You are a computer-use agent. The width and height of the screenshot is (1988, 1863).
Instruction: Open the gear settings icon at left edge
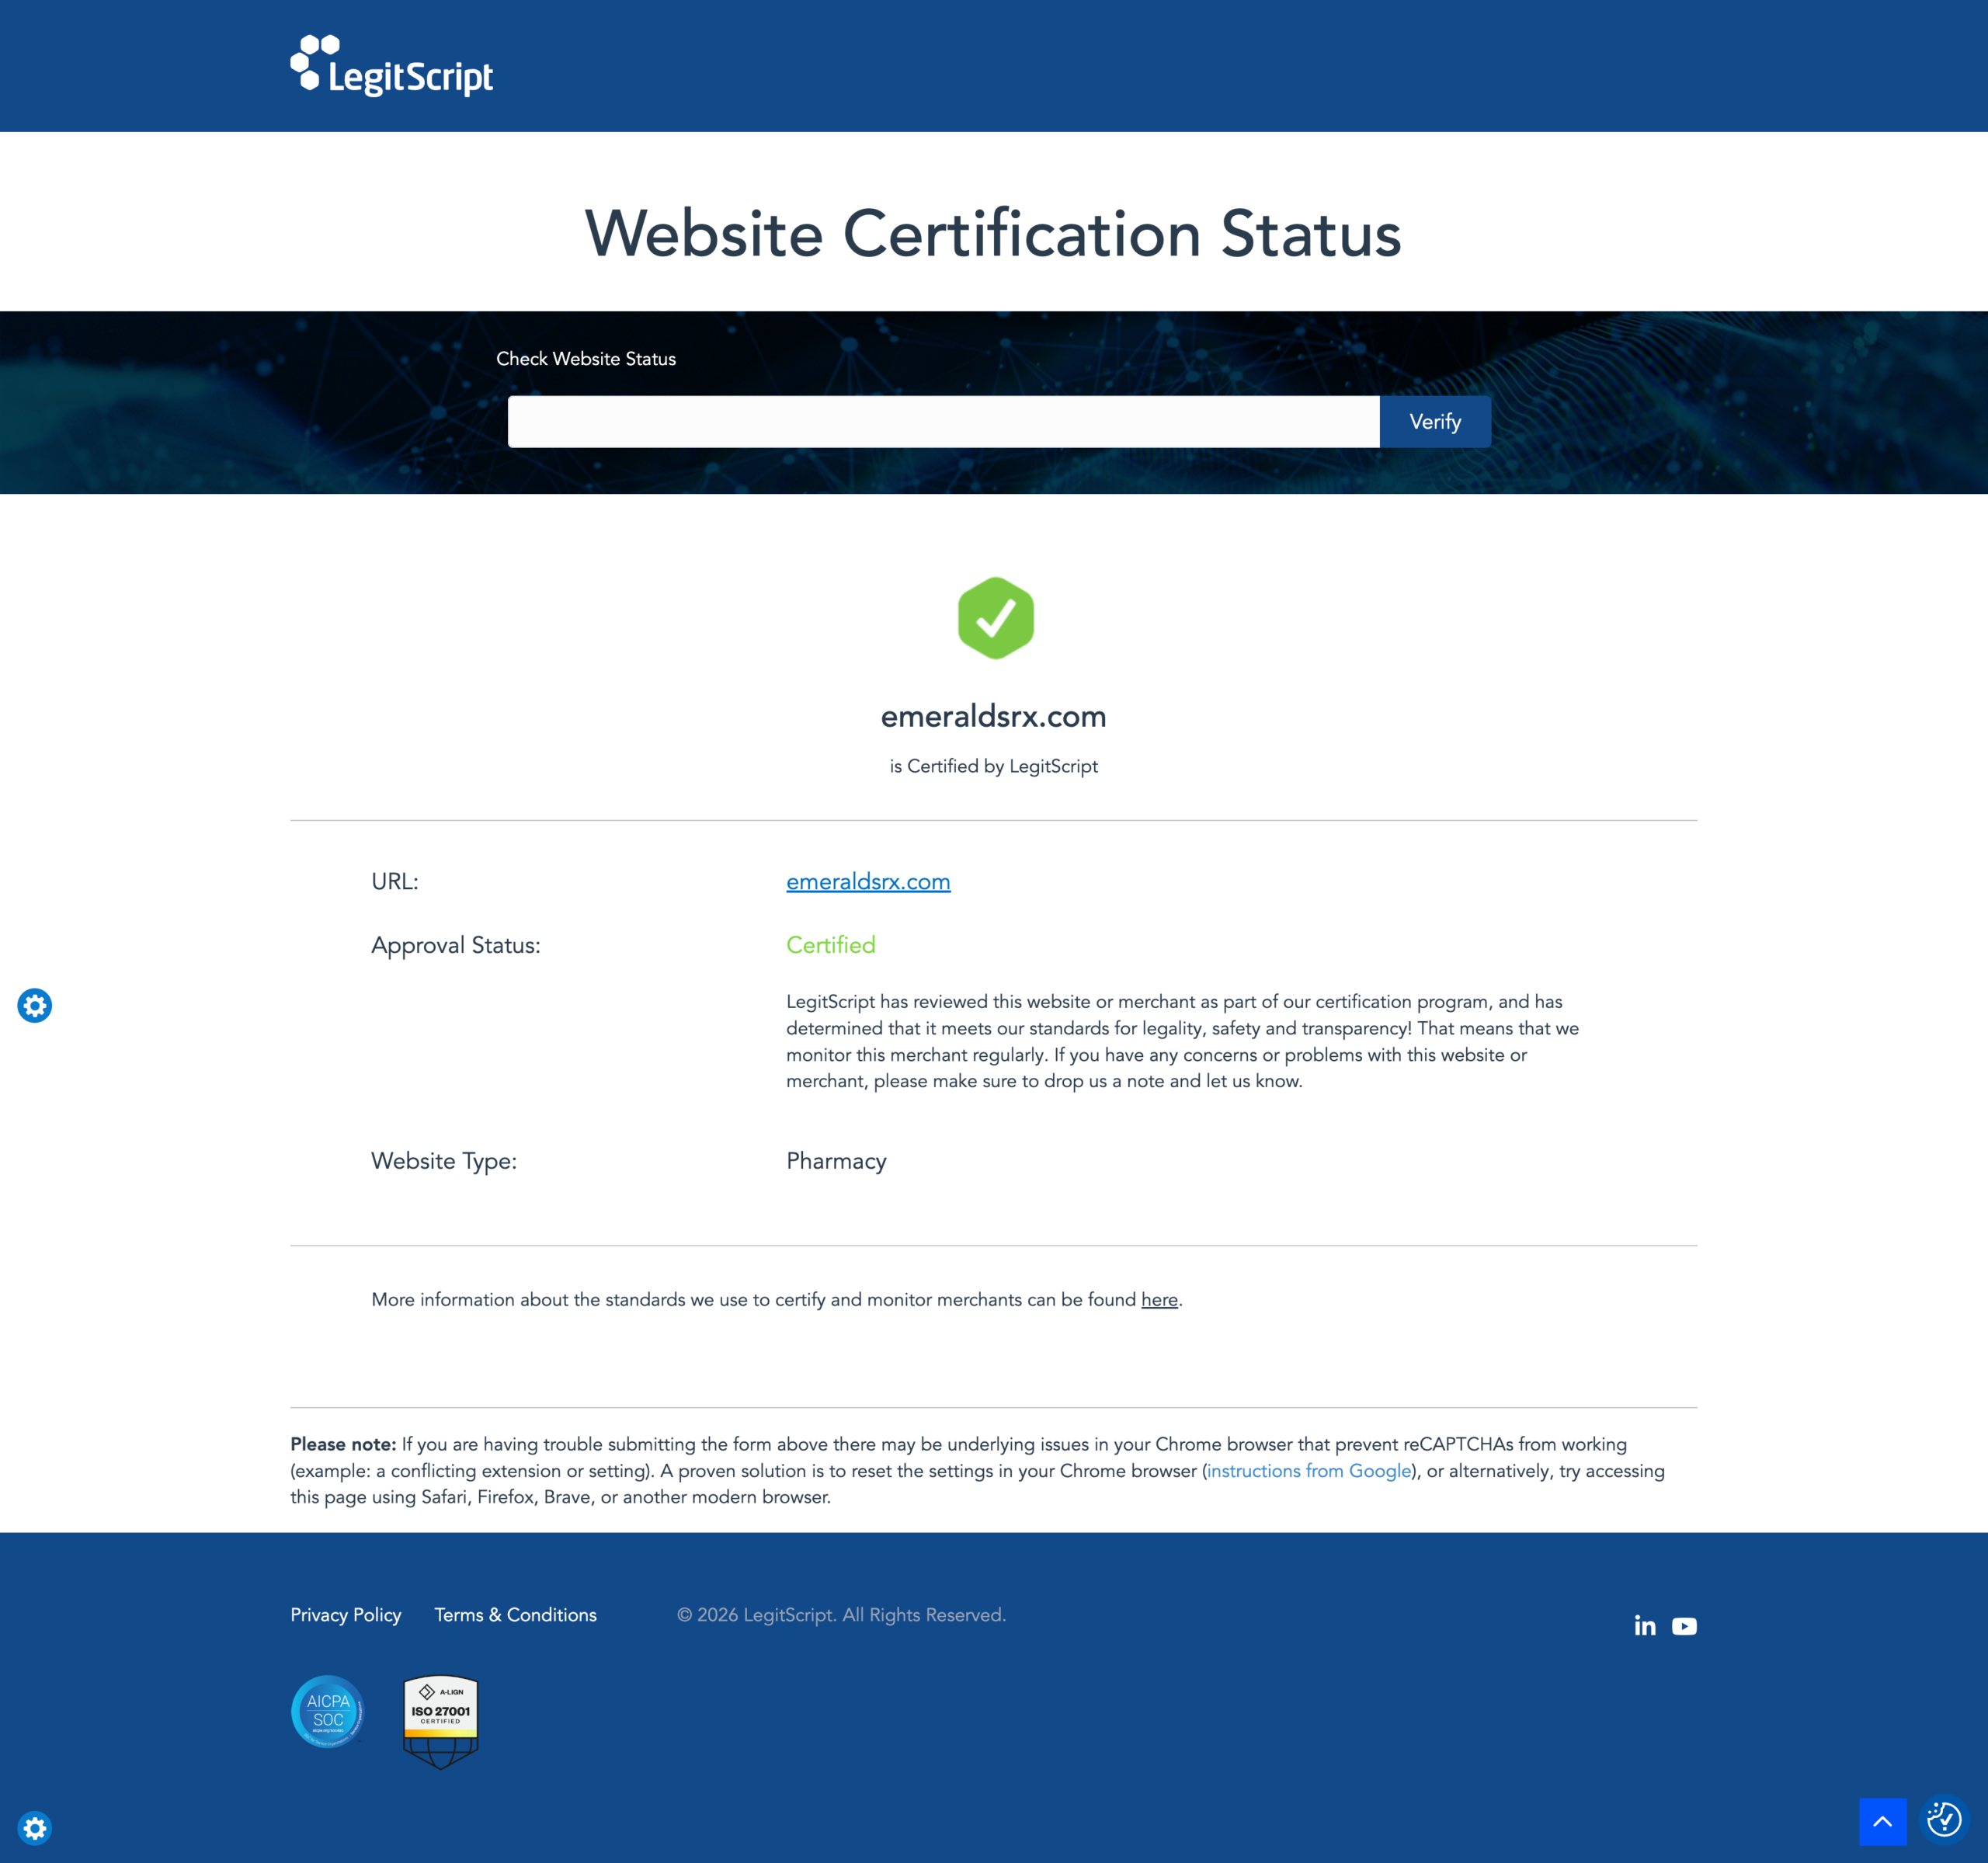35,1005
